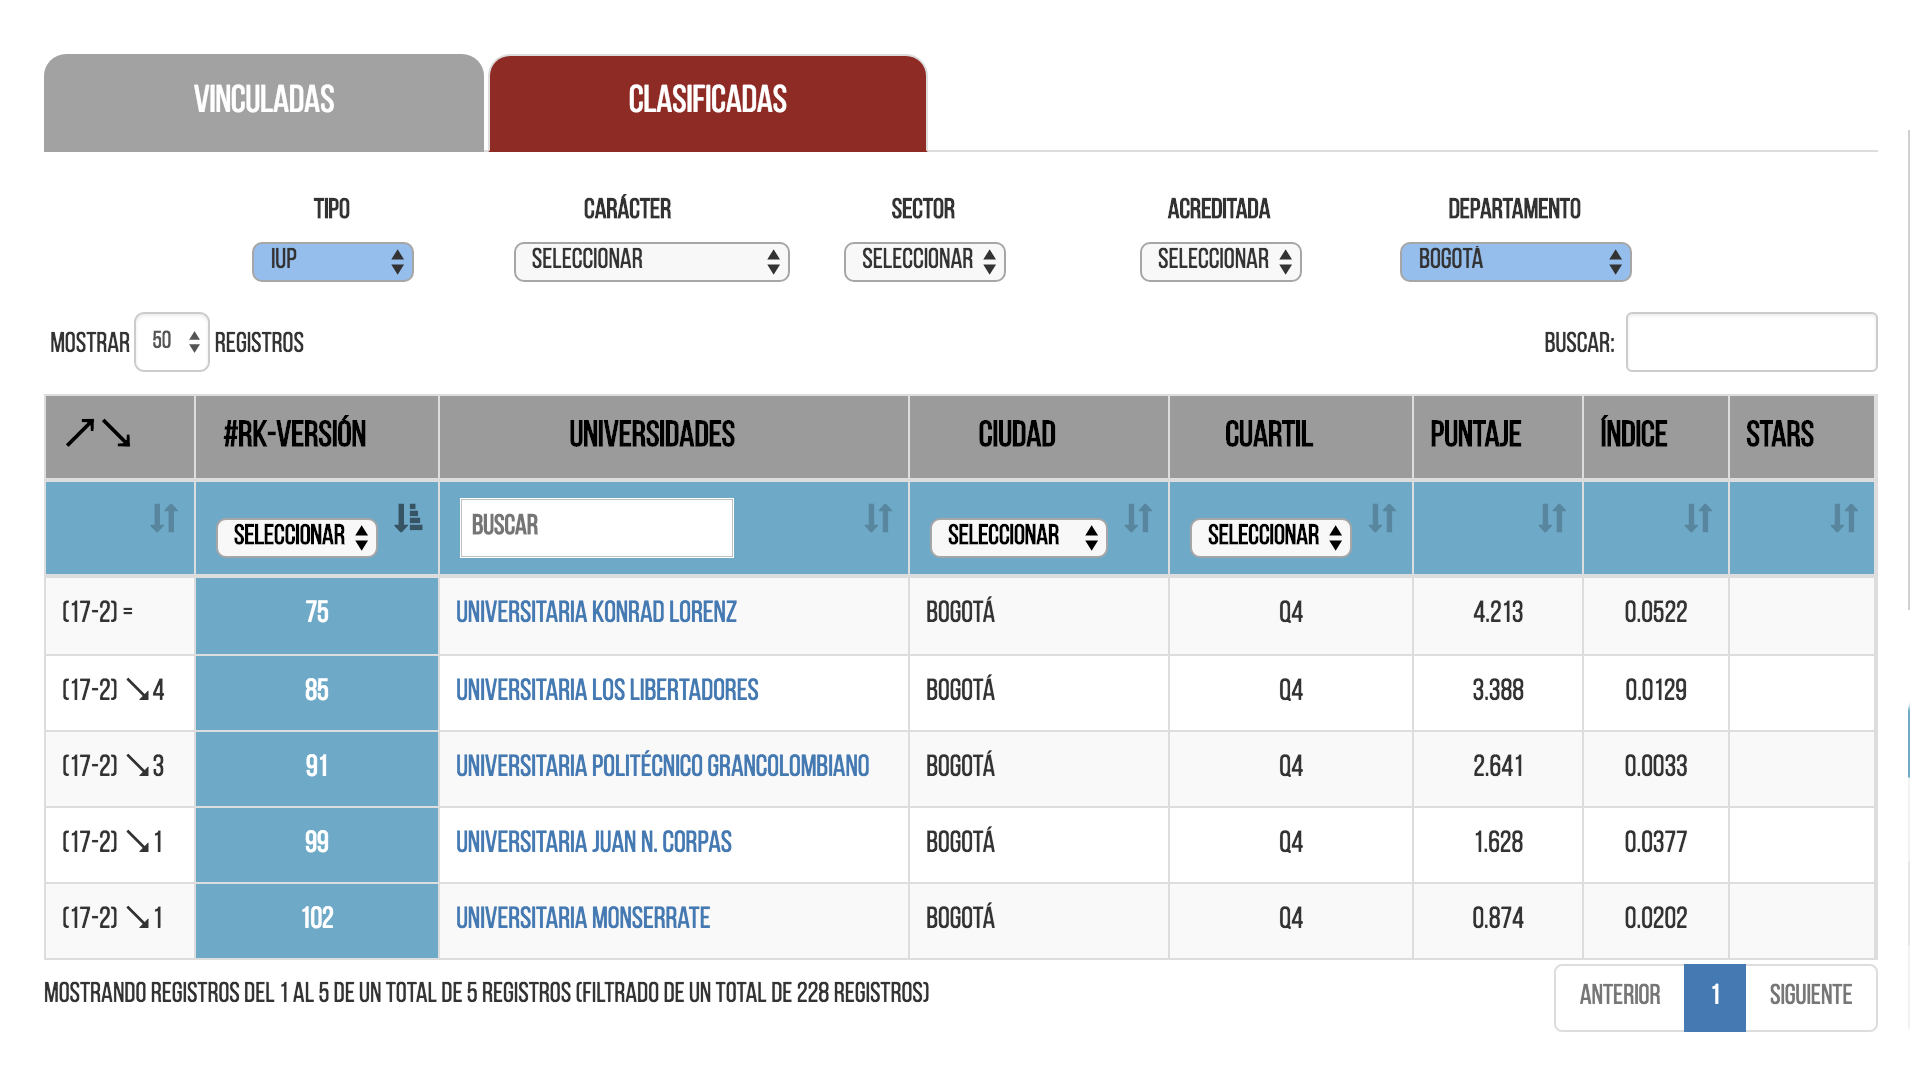Image resolution: width=1910 pixels, height=1070 pixels.
Task: Switch to the Clasificadas tab
Action: coord(708,102)
